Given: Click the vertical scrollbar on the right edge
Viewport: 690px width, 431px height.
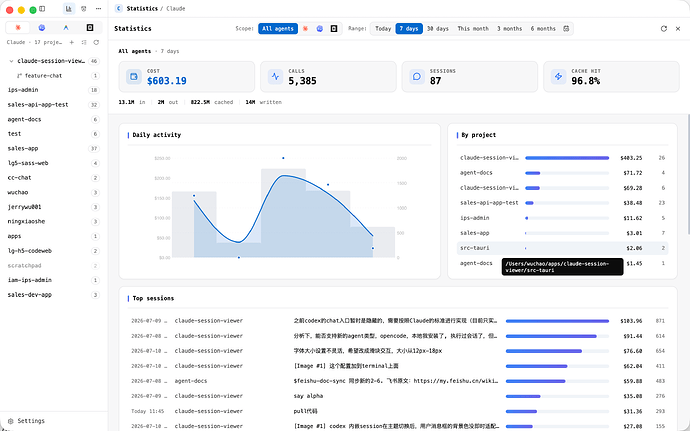Looking at the screenshot, I should tap(688, 174).
